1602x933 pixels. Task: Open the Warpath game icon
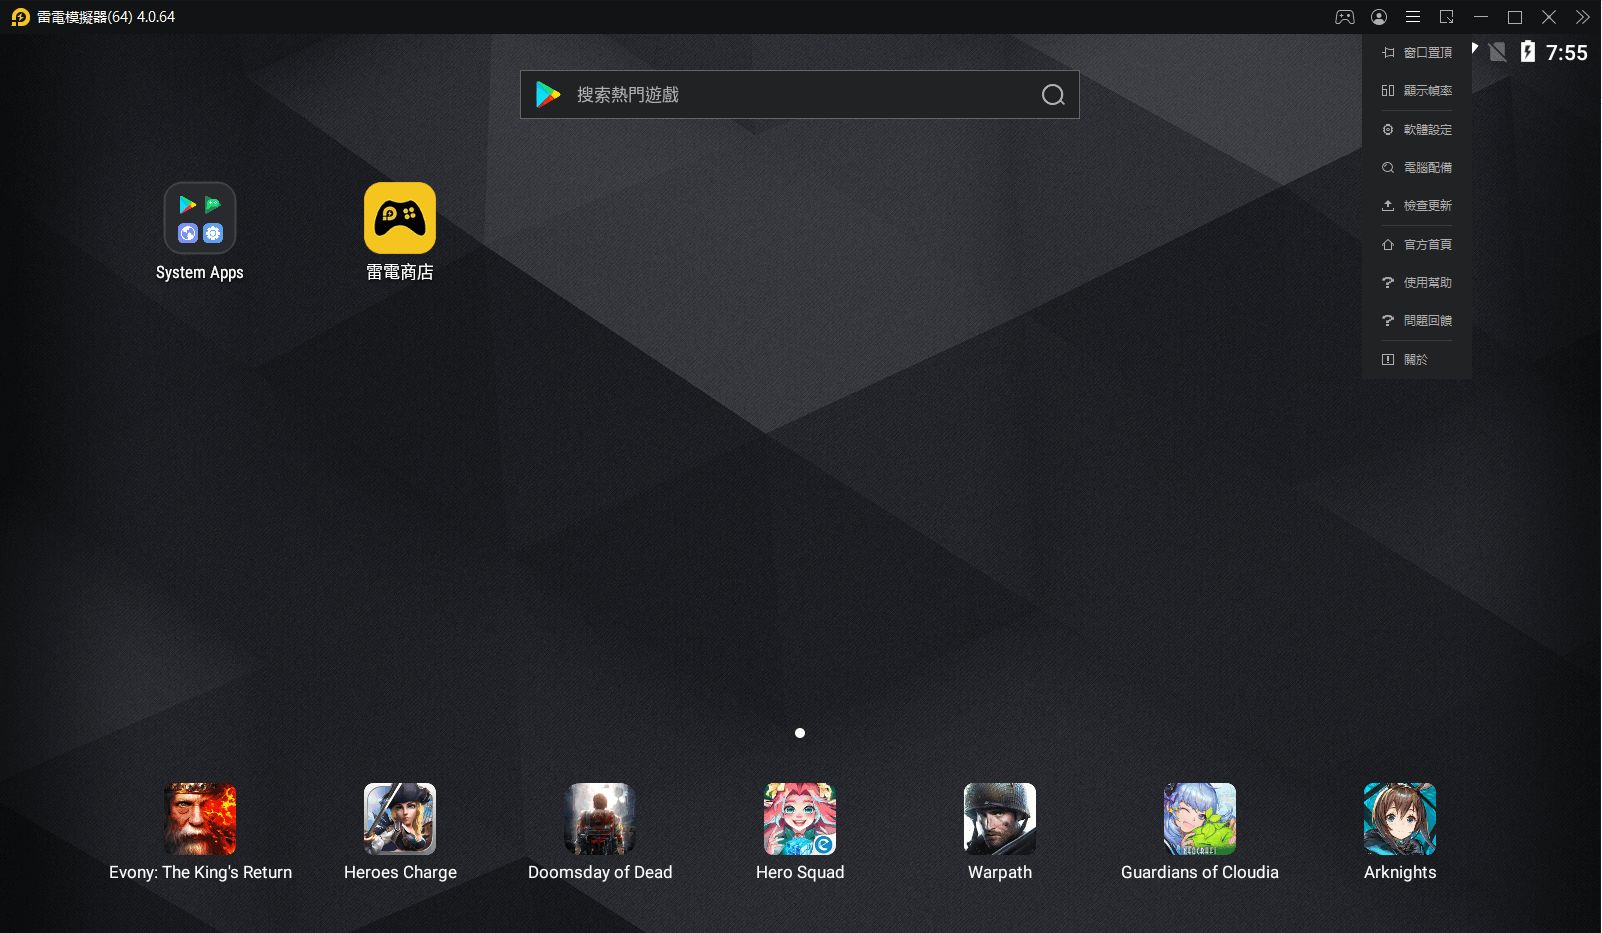coord(1000,819)
